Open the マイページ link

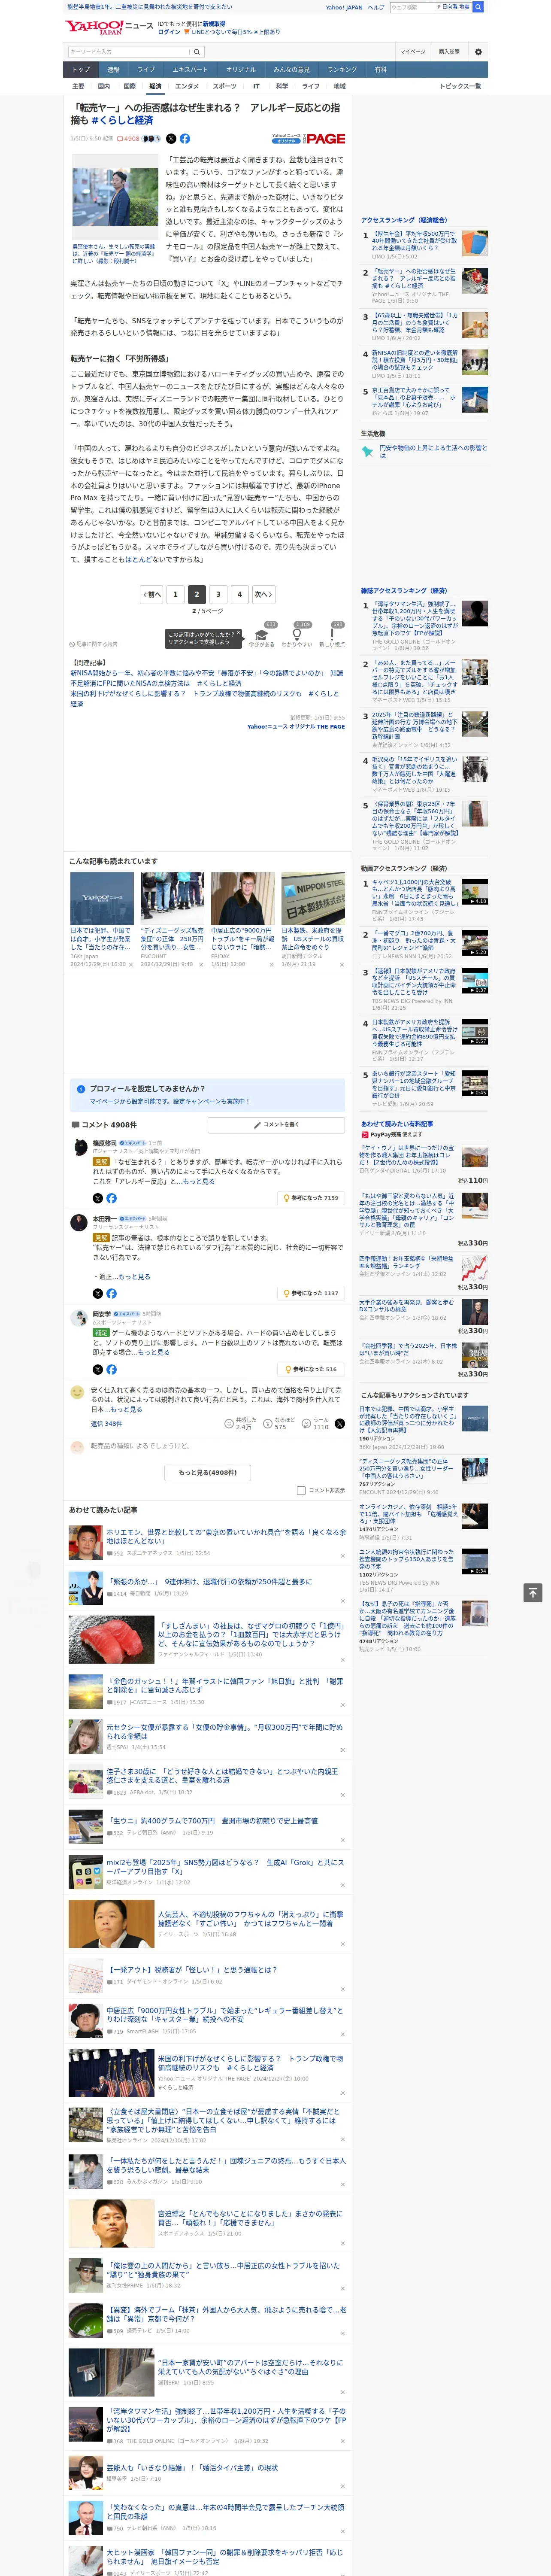[412, 52]
